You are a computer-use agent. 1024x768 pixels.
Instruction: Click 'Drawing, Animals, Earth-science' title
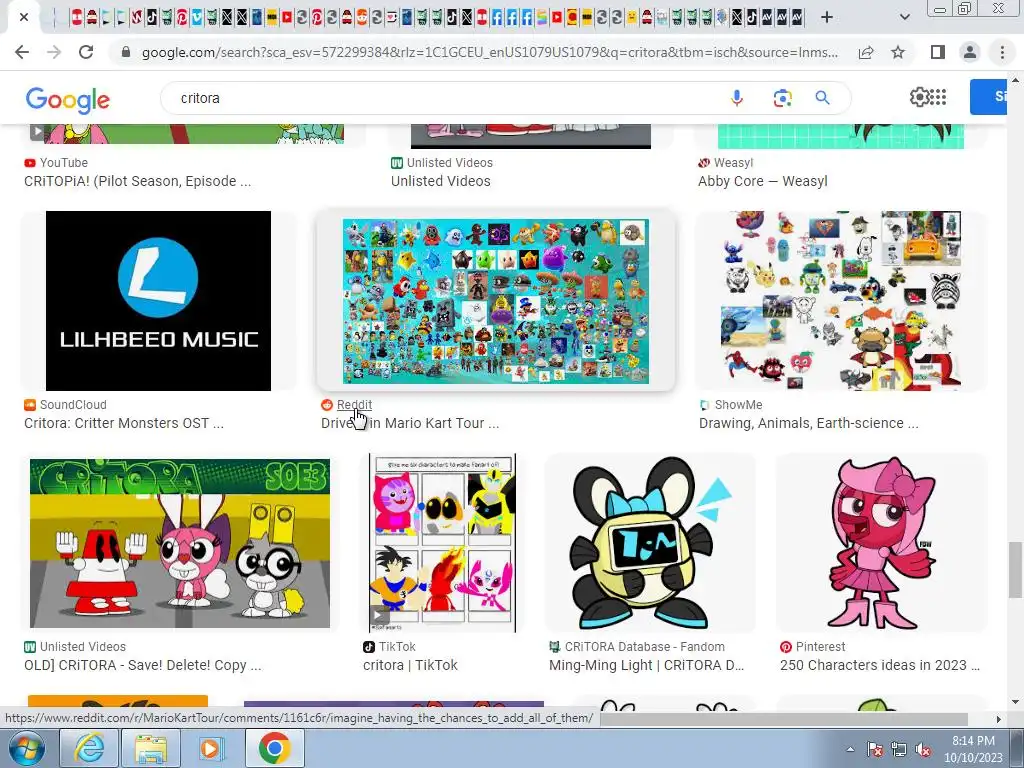[x=808, y=423]
